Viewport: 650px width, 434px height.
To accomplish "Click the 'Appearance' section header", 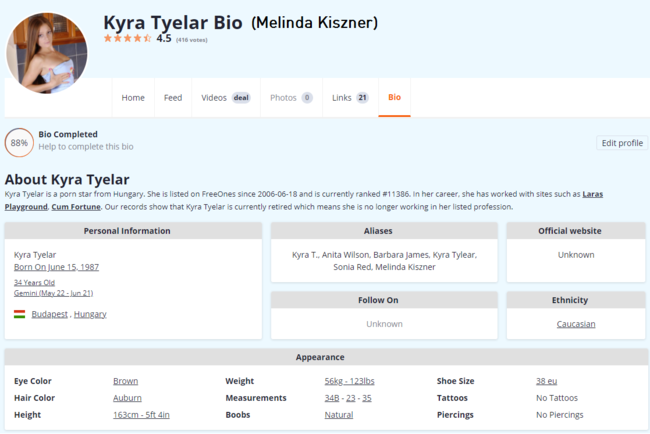I will (326, 357).
